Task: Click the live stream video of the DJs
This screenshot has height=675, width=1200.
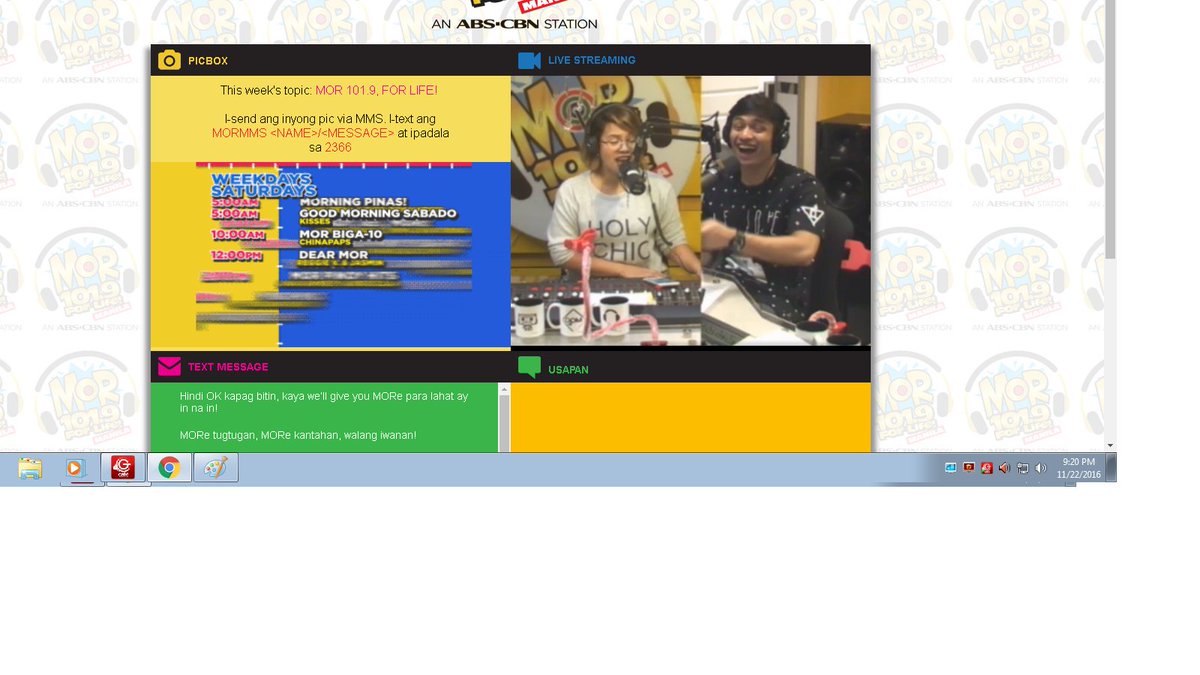Action: [x=691, y=211]
